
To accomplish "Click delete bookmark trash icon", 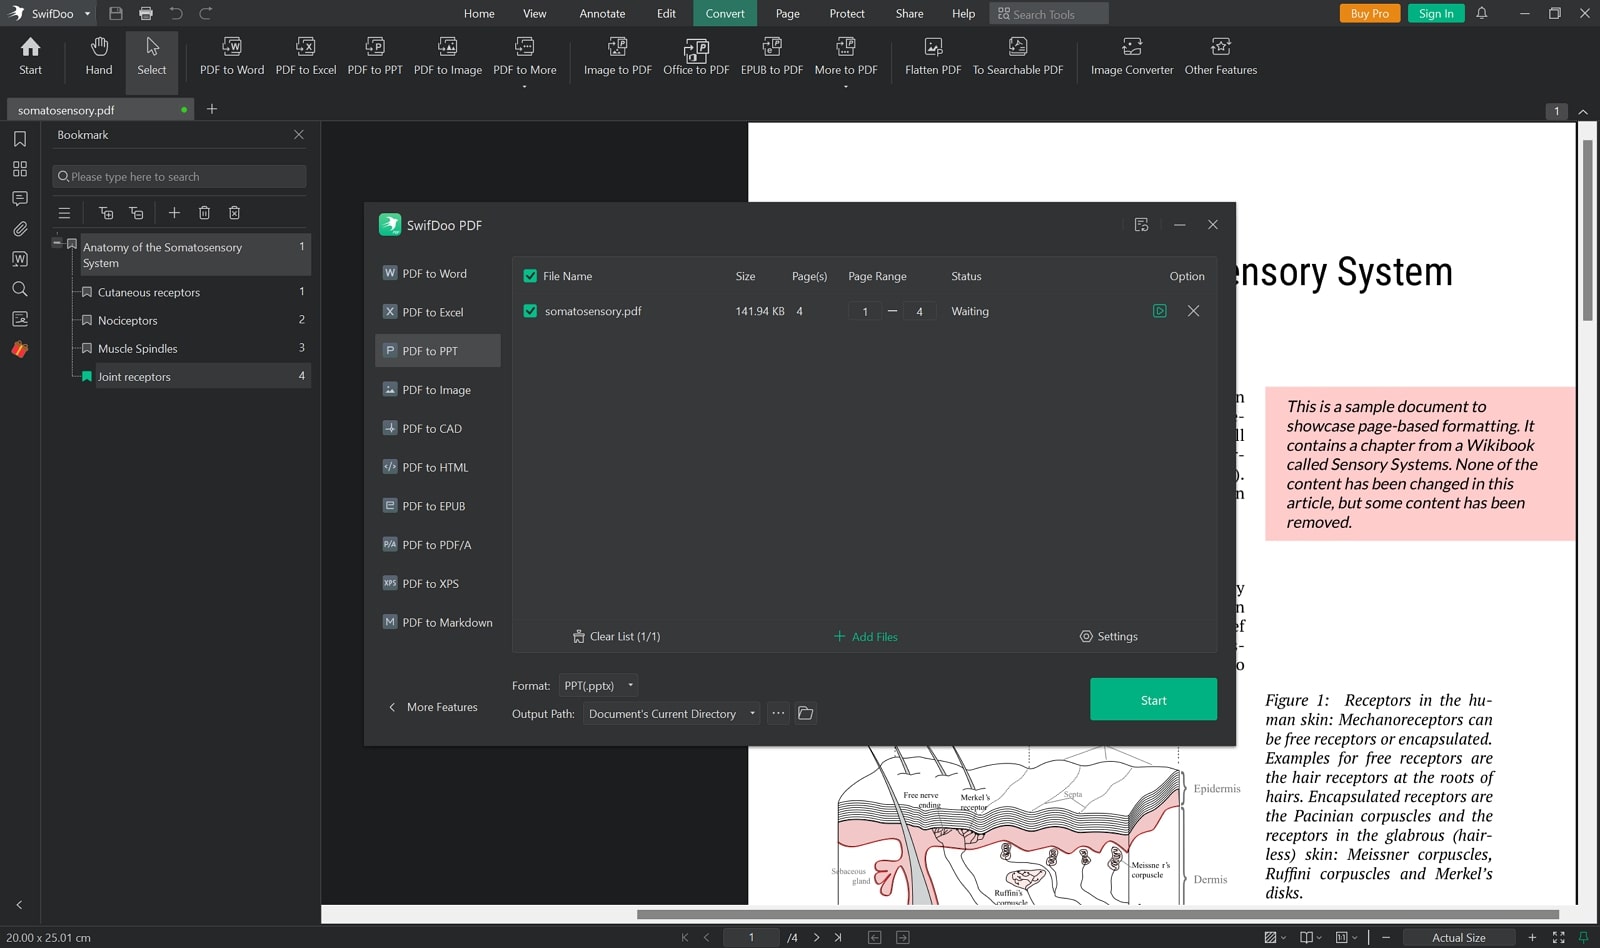I will pos(204,213).
